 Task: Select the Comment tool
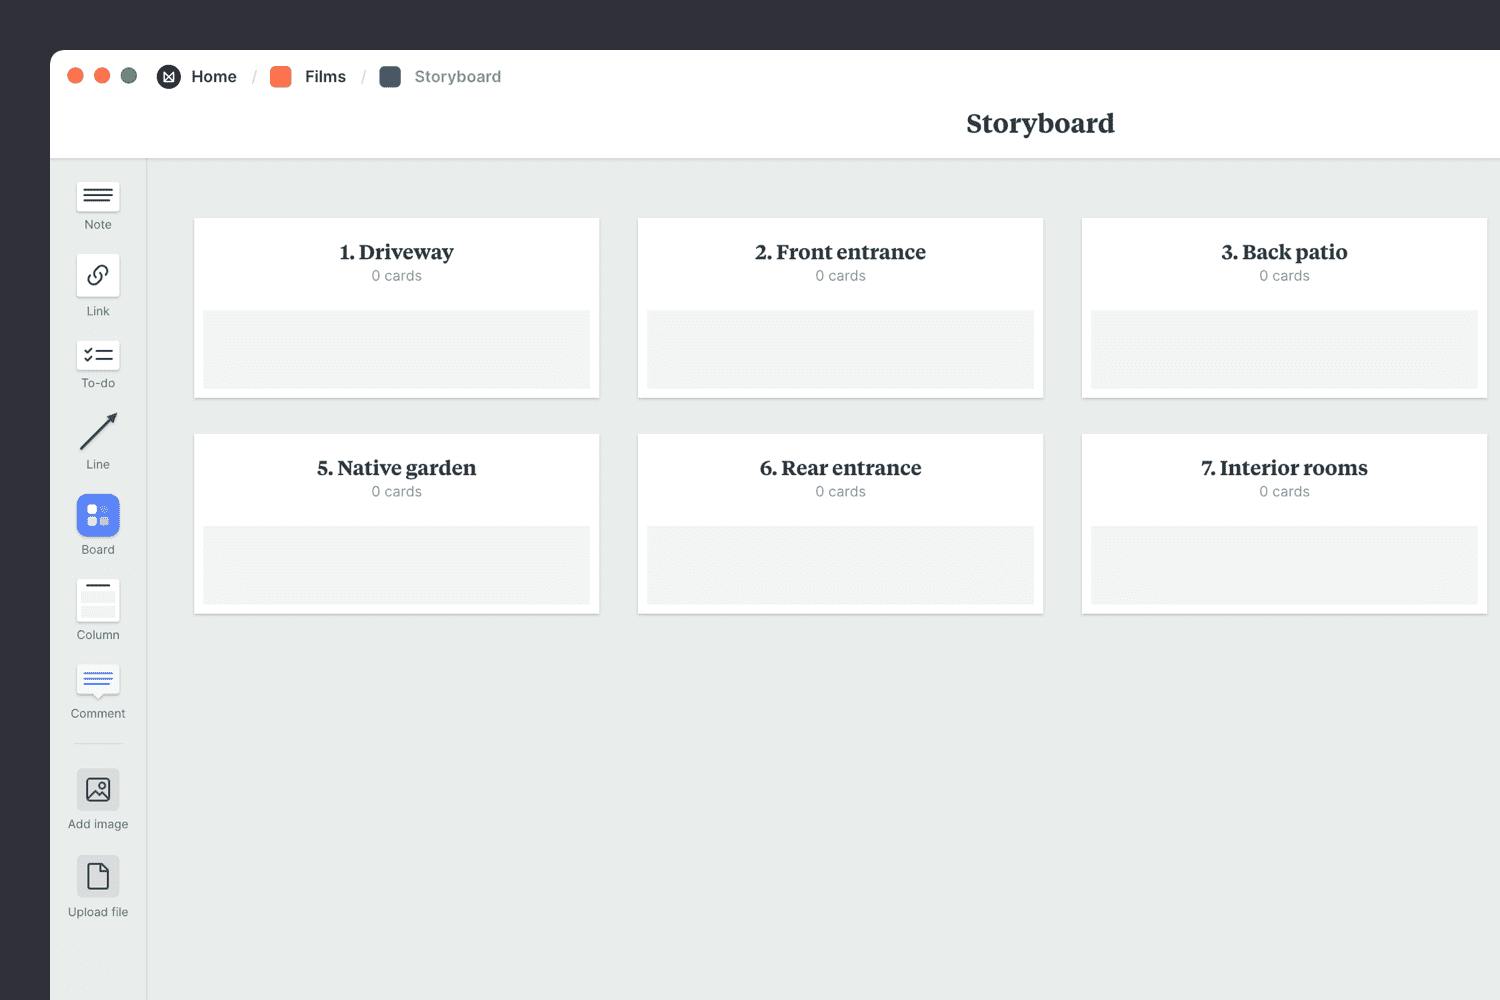click(x=98, y=680)
